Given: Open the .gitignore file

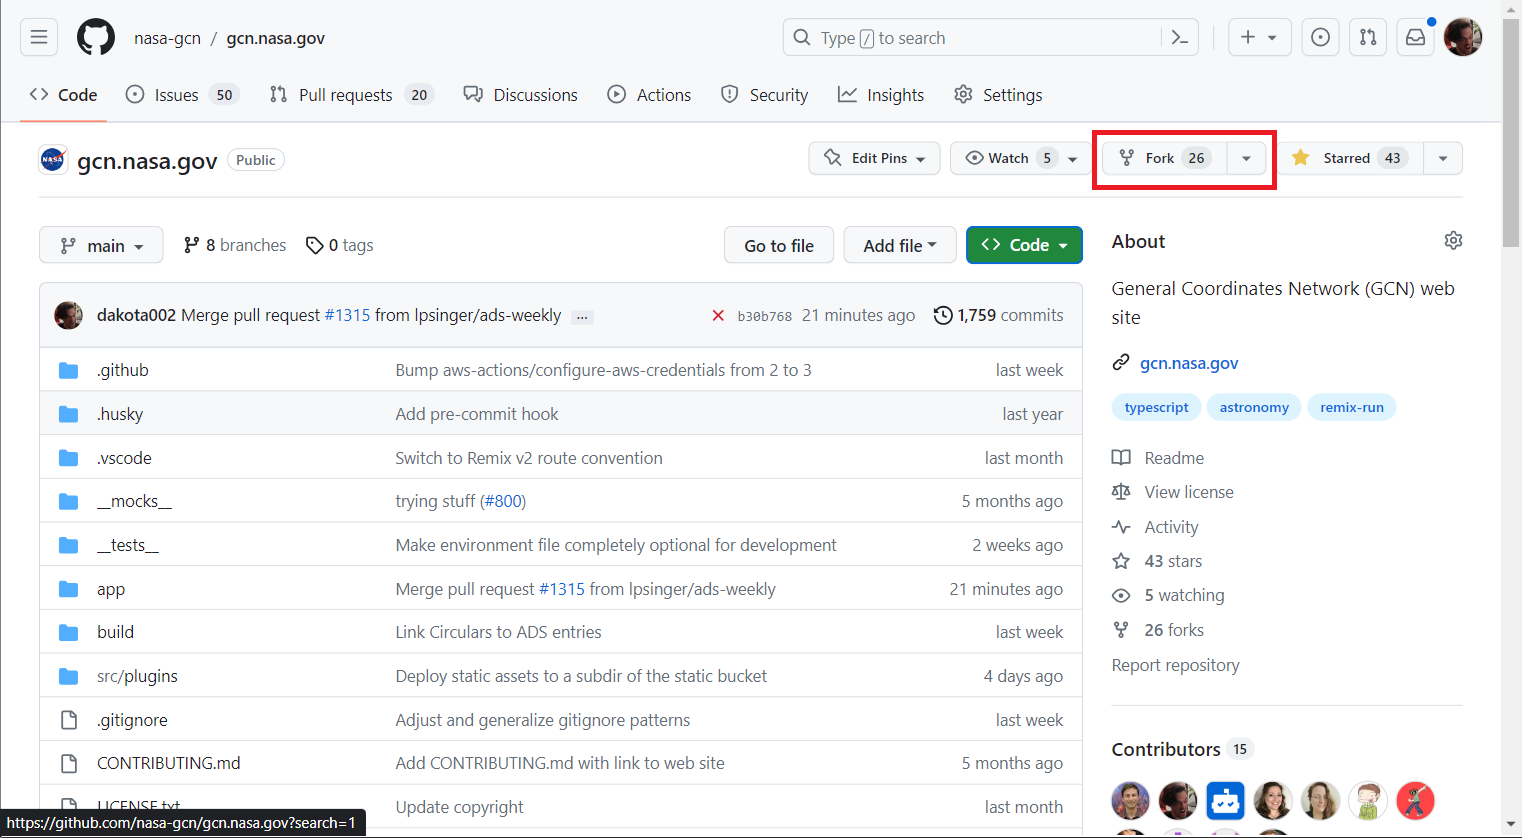Looking at the screenshot, I should coord(132,720).
